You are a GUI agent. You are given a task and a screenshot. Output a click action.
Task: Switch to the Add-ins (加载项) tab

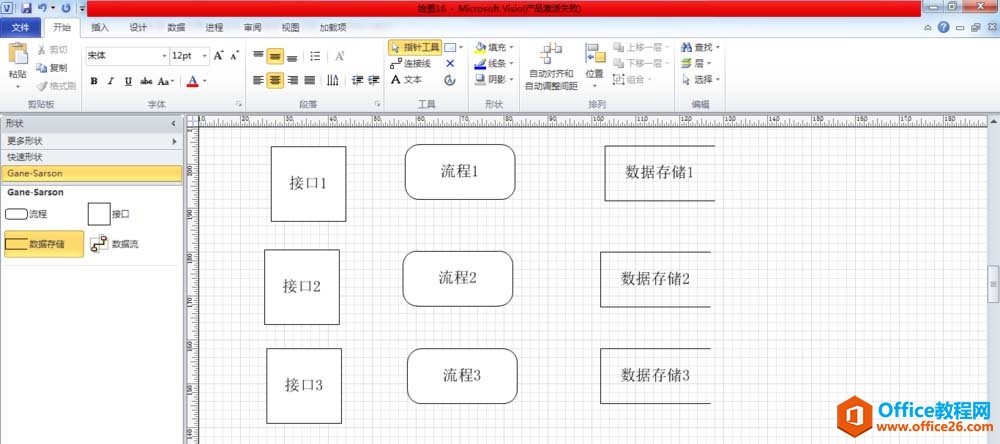(x=333, y=27)
